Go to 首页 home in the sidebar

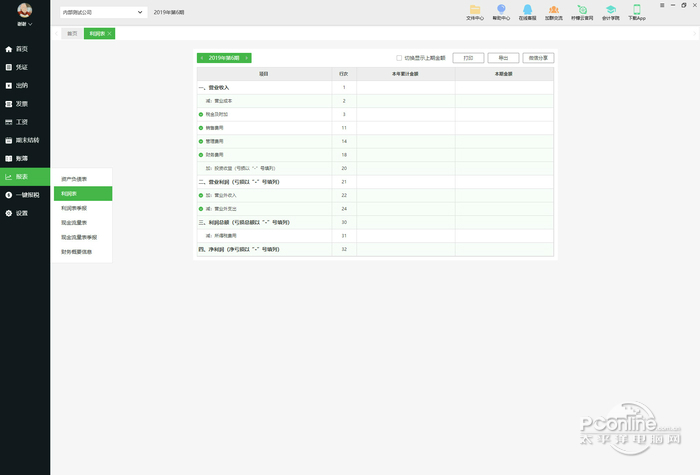click(x=25, y=49)
